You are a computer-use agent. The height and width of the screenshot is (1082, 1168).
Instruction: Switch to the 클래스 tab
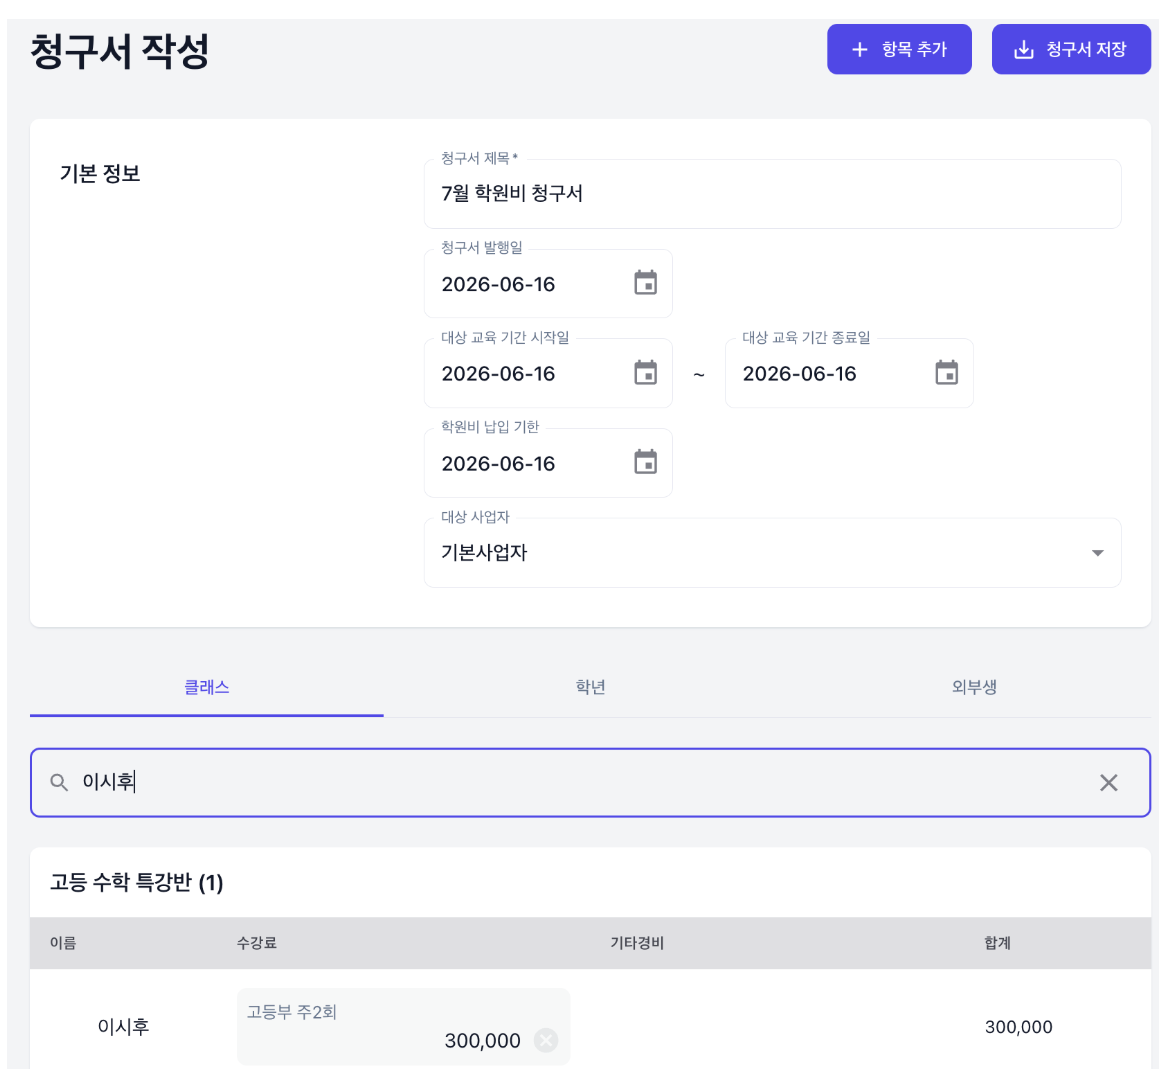pyautogui.click(x=206, y=687)
